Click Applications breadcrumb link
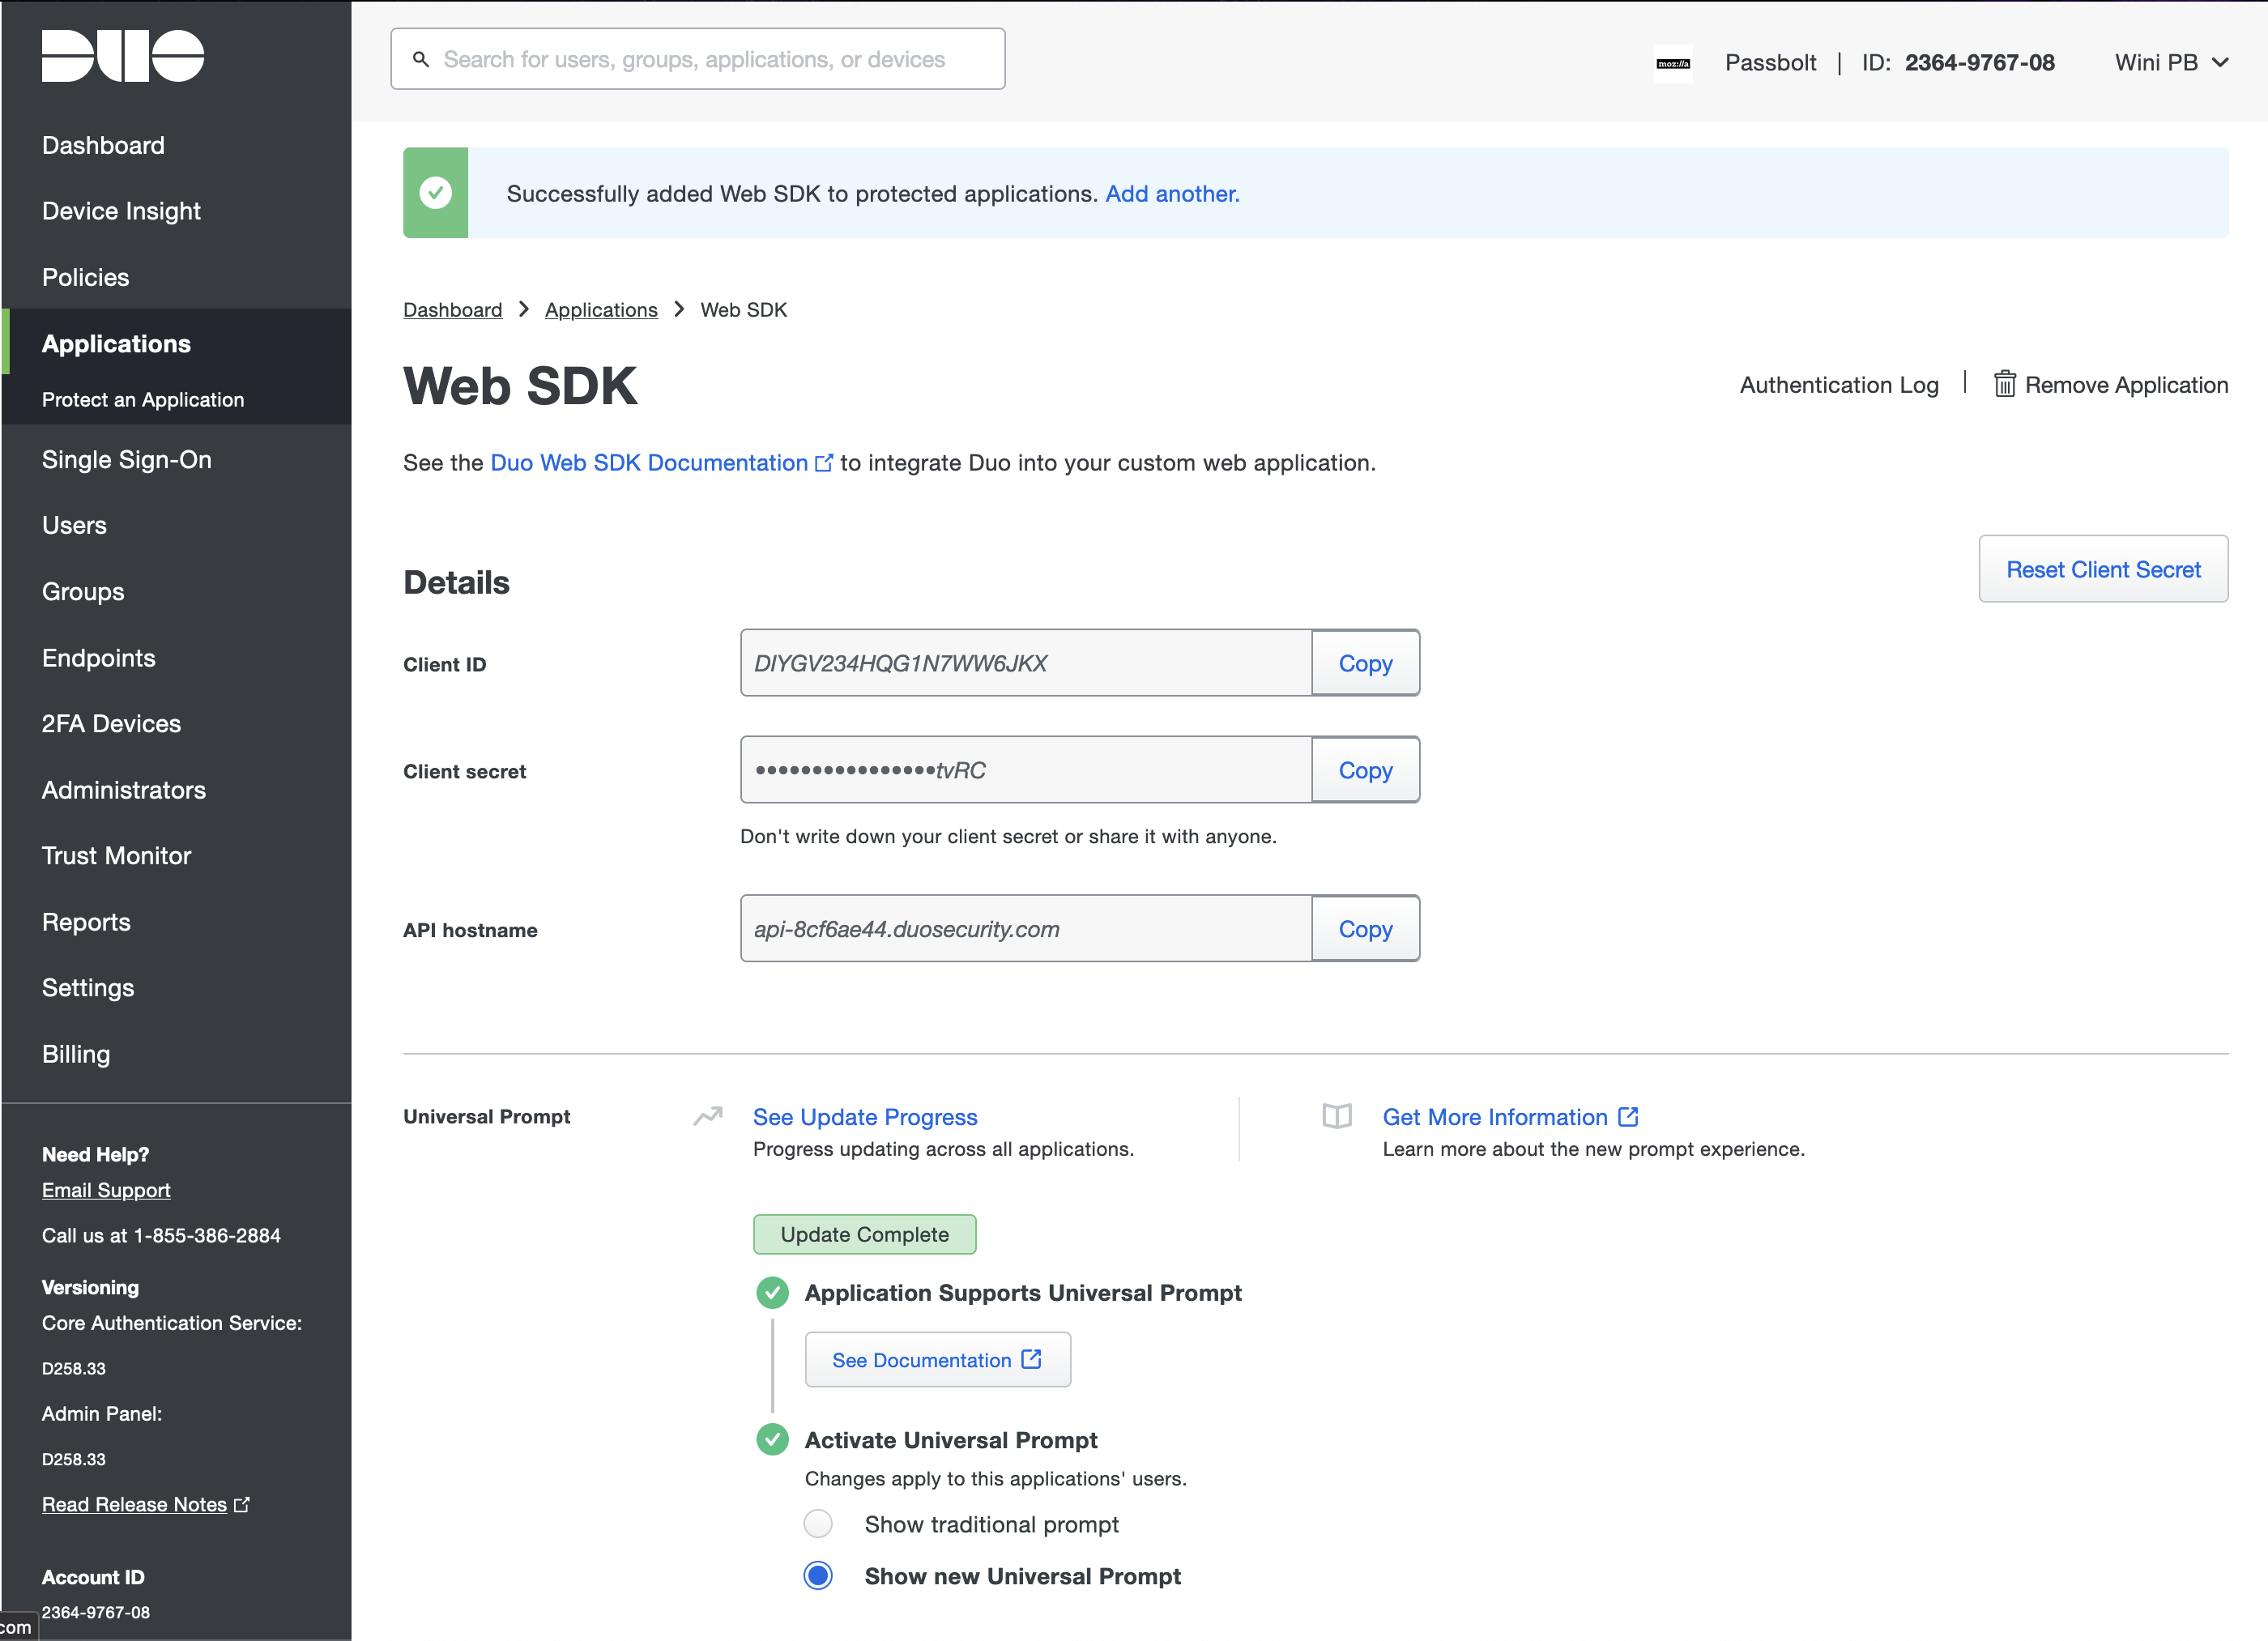Screen dimensions: 2268x1641 (x=601, y=310)
